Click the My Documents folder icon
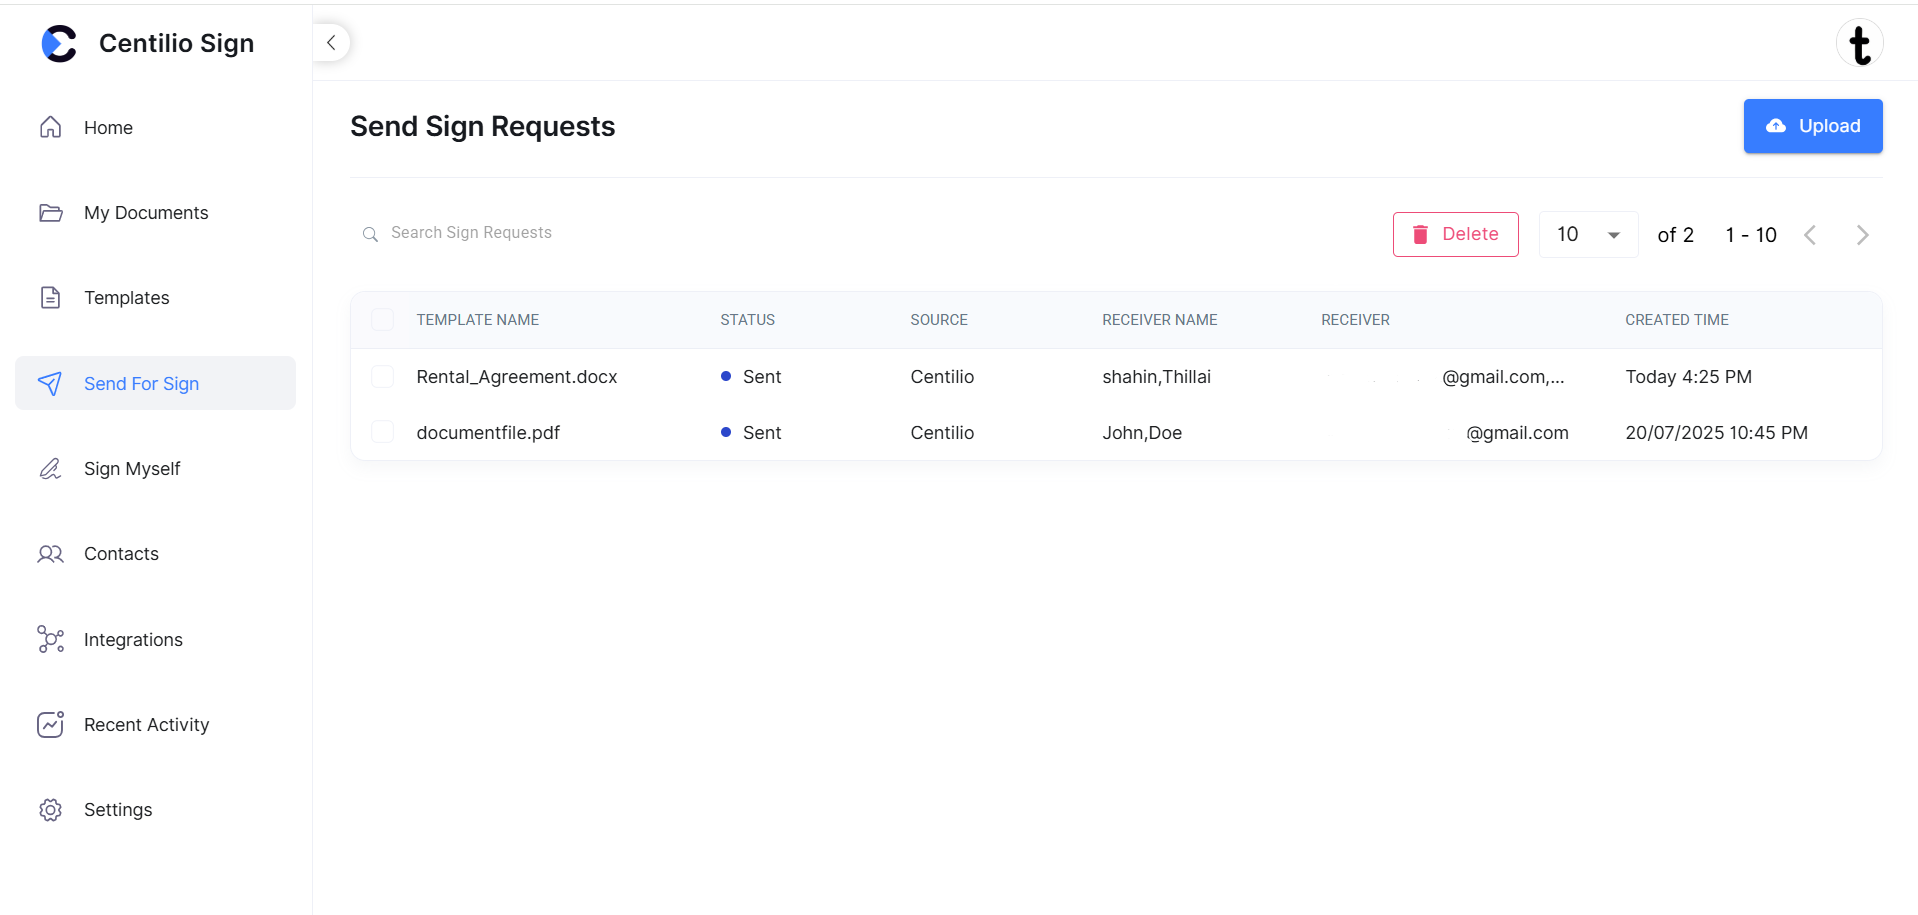The height and width of the screenshot is (915, 1918). 51,212
